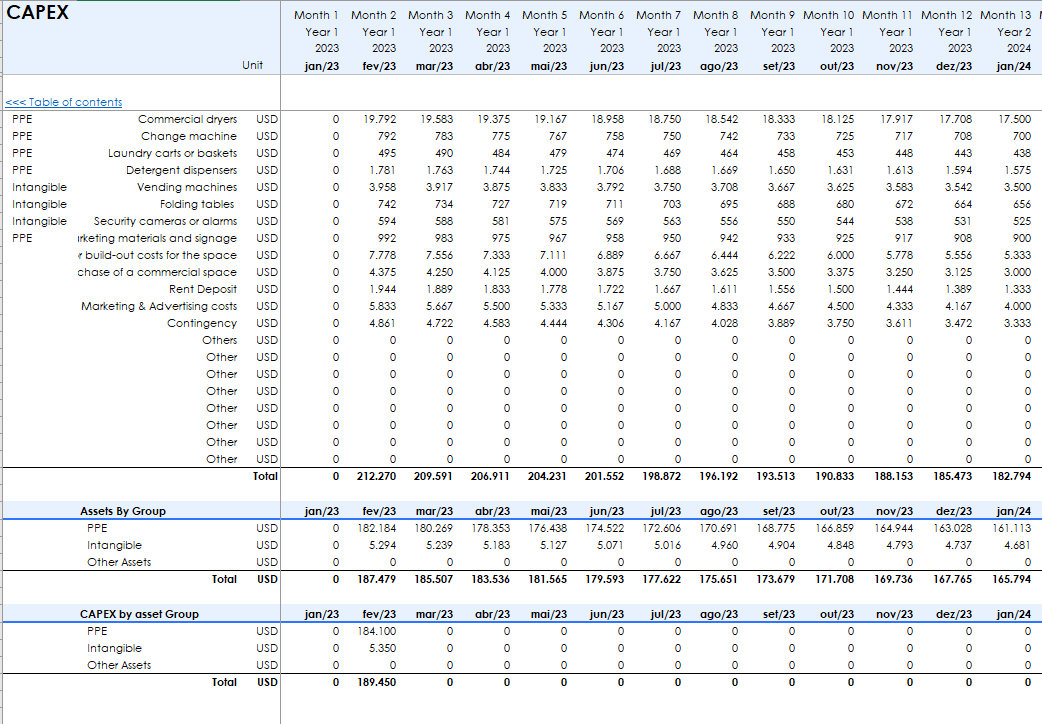Select the Vending machines row label
This screenshot has width=1042, height=724.
click(187, 187)
